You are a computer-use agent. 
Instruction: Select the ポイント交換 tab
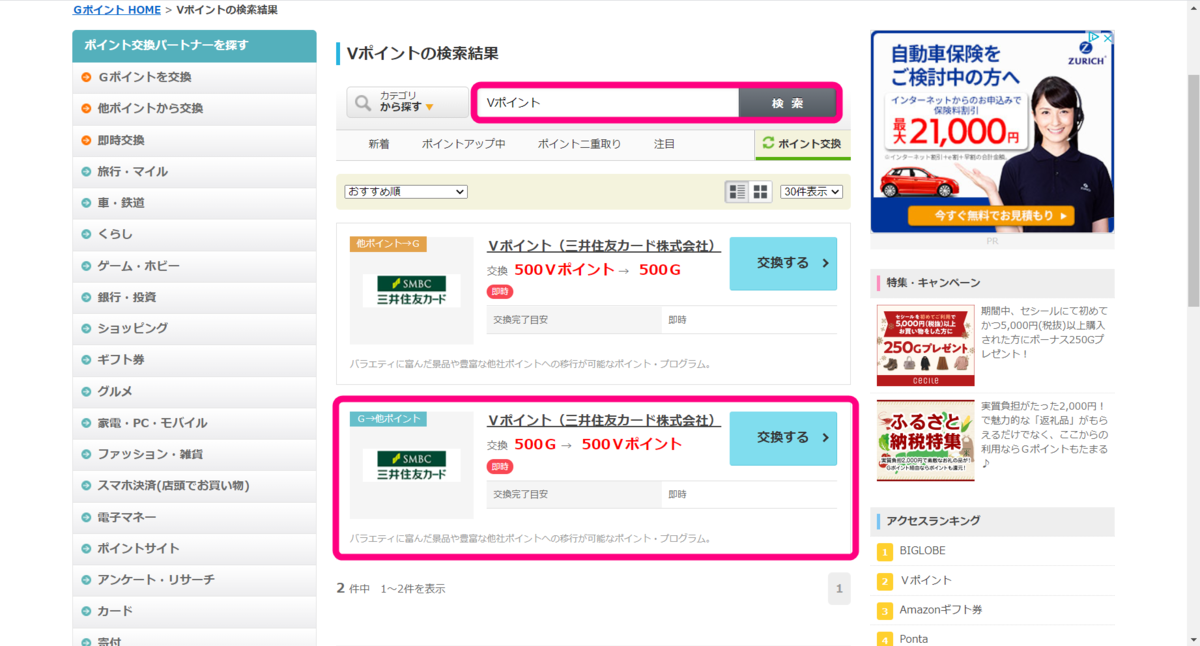pyautogui.click(x=803, y=144)
